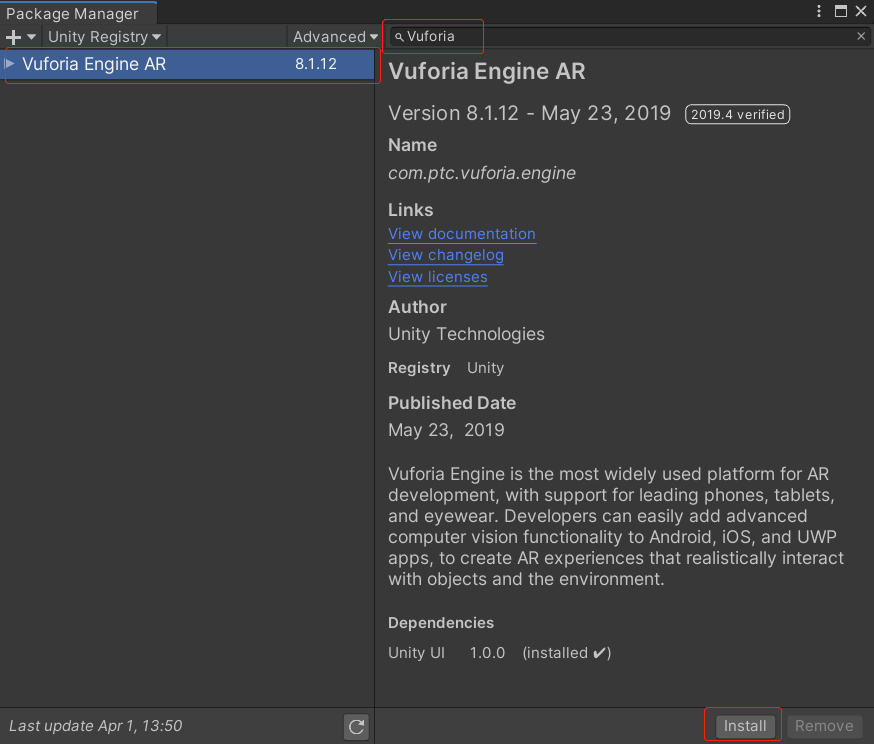
Task: Open the View changelog link
Action: (x=446, y=255)
